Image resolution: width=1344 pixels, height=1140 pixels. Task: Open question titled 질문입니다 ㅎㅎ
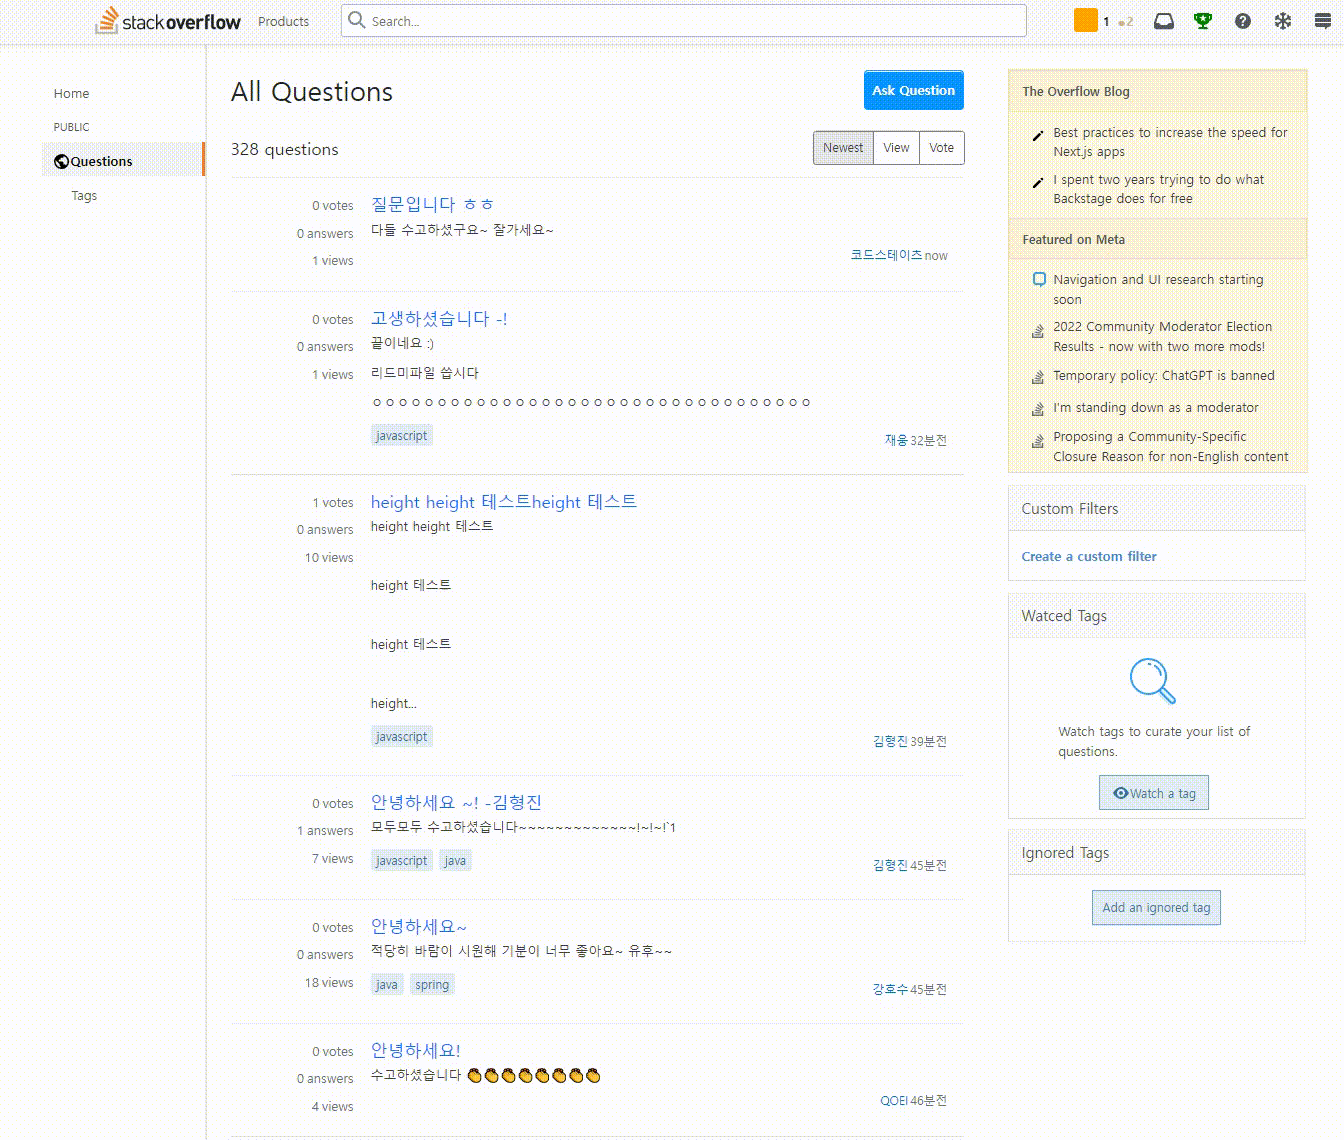[x=432, y=204]
